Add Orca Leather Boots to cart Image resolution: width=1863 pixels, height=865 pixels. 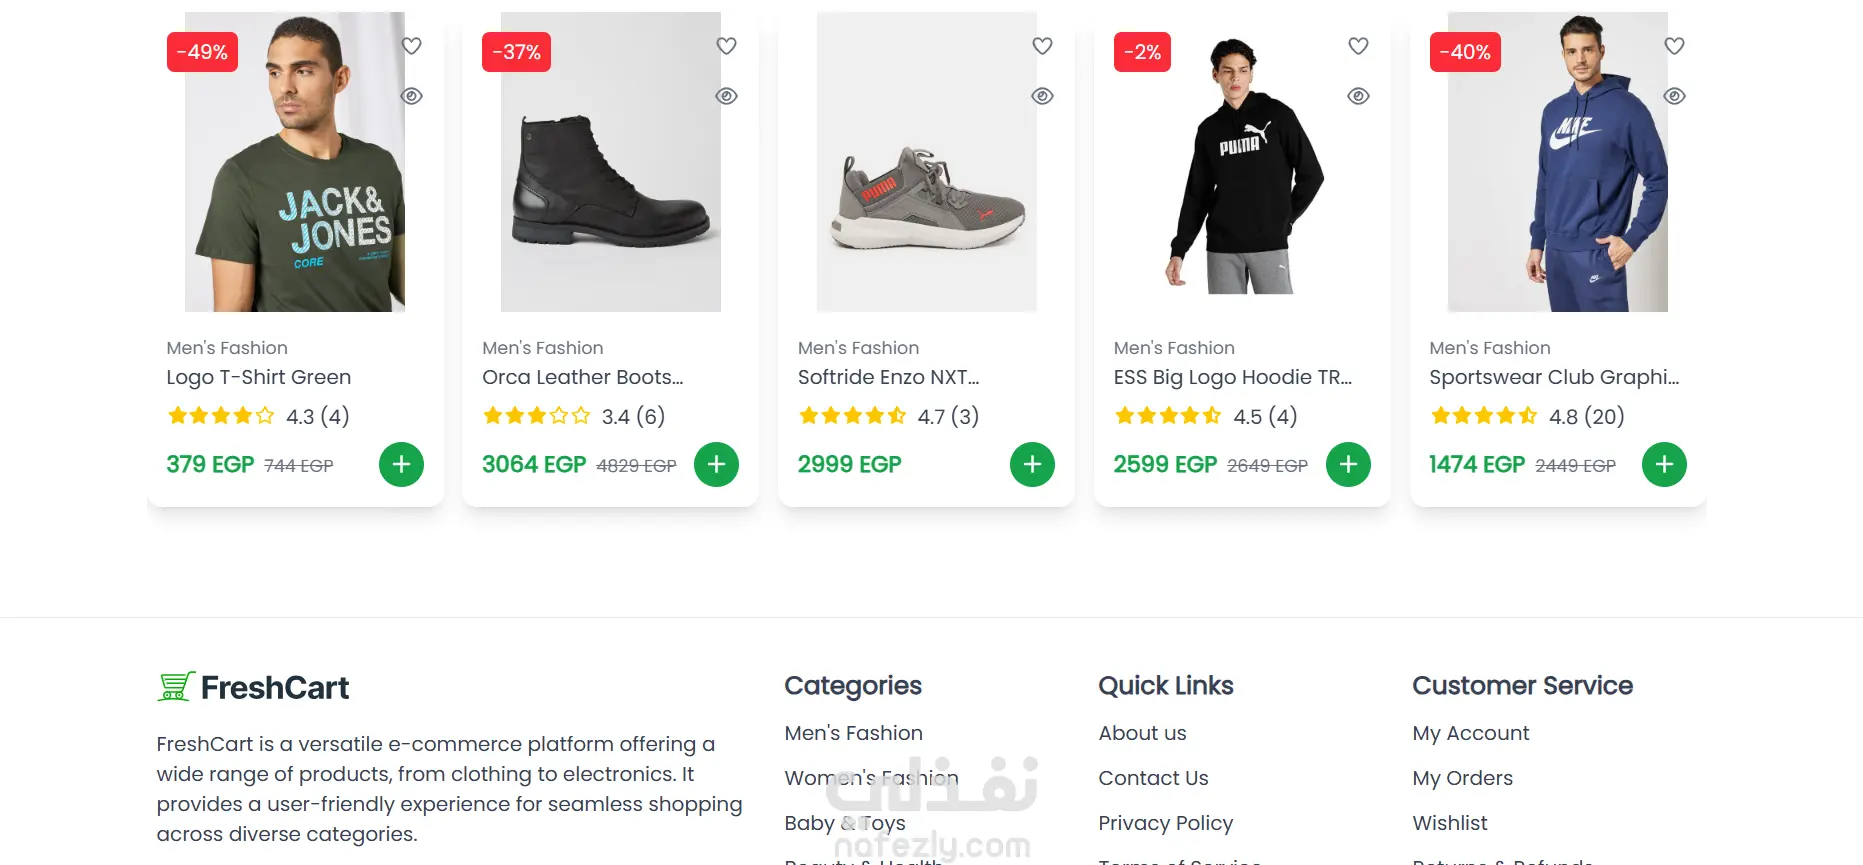[x=716, y=464]
